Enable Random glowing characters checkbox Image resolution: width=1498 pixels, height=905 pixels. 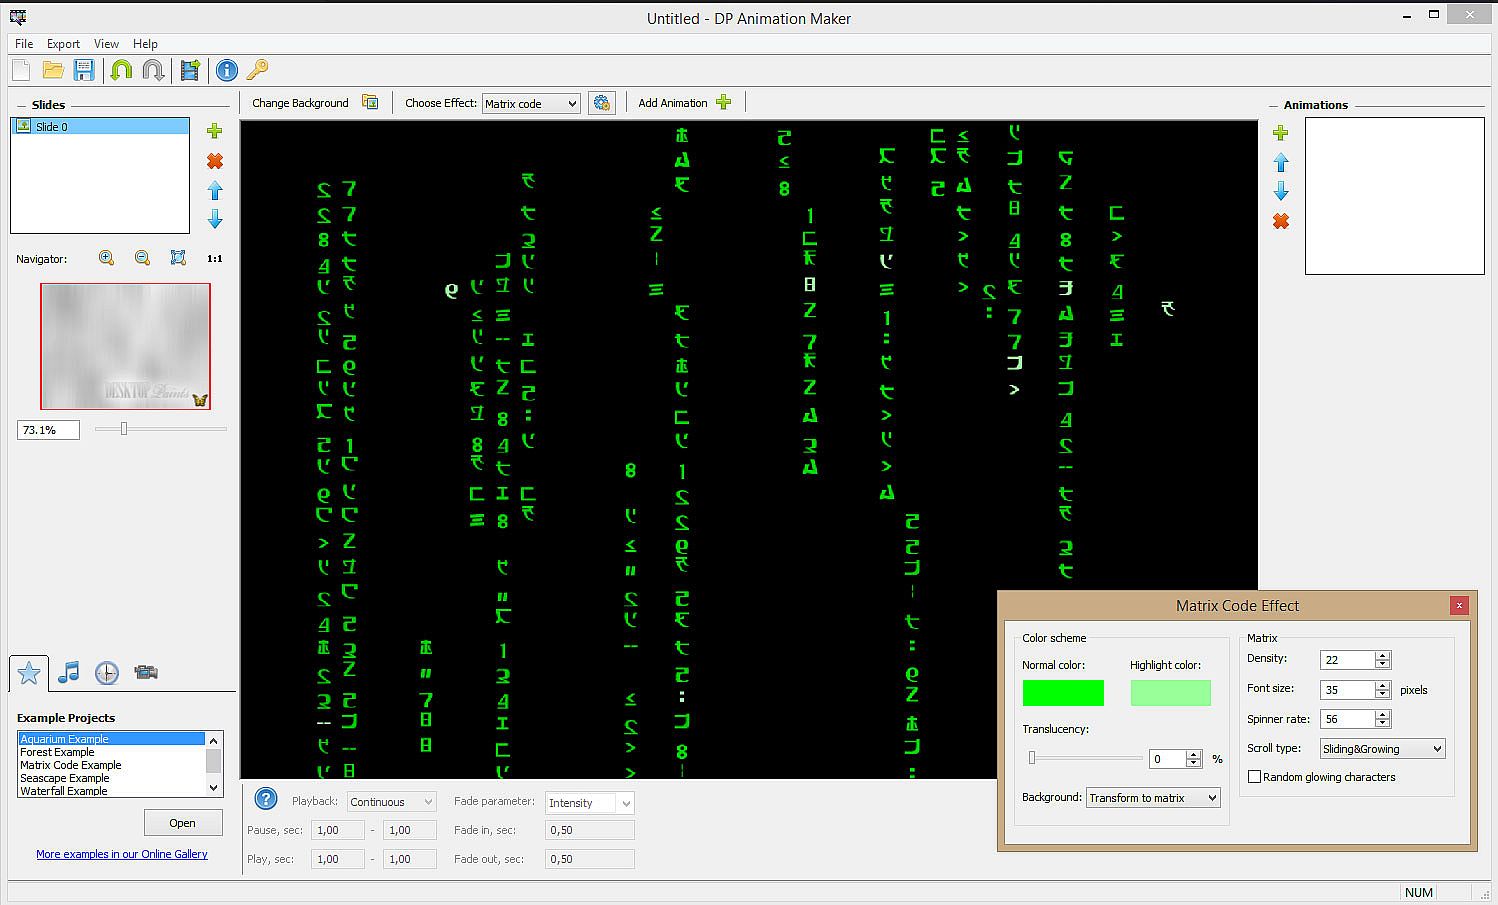(1255, 777)
